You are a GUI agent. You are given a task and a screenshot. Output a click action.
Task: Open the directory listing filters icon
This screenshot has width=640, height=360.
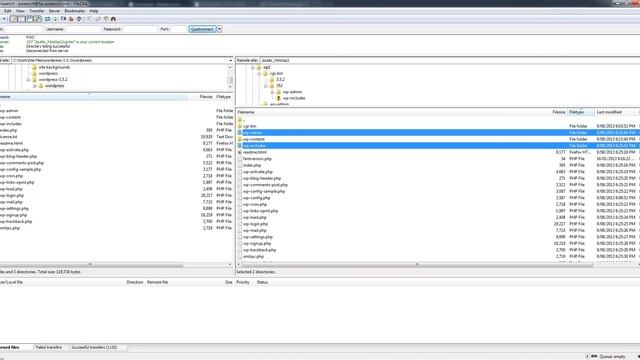(x=89, y=19)
